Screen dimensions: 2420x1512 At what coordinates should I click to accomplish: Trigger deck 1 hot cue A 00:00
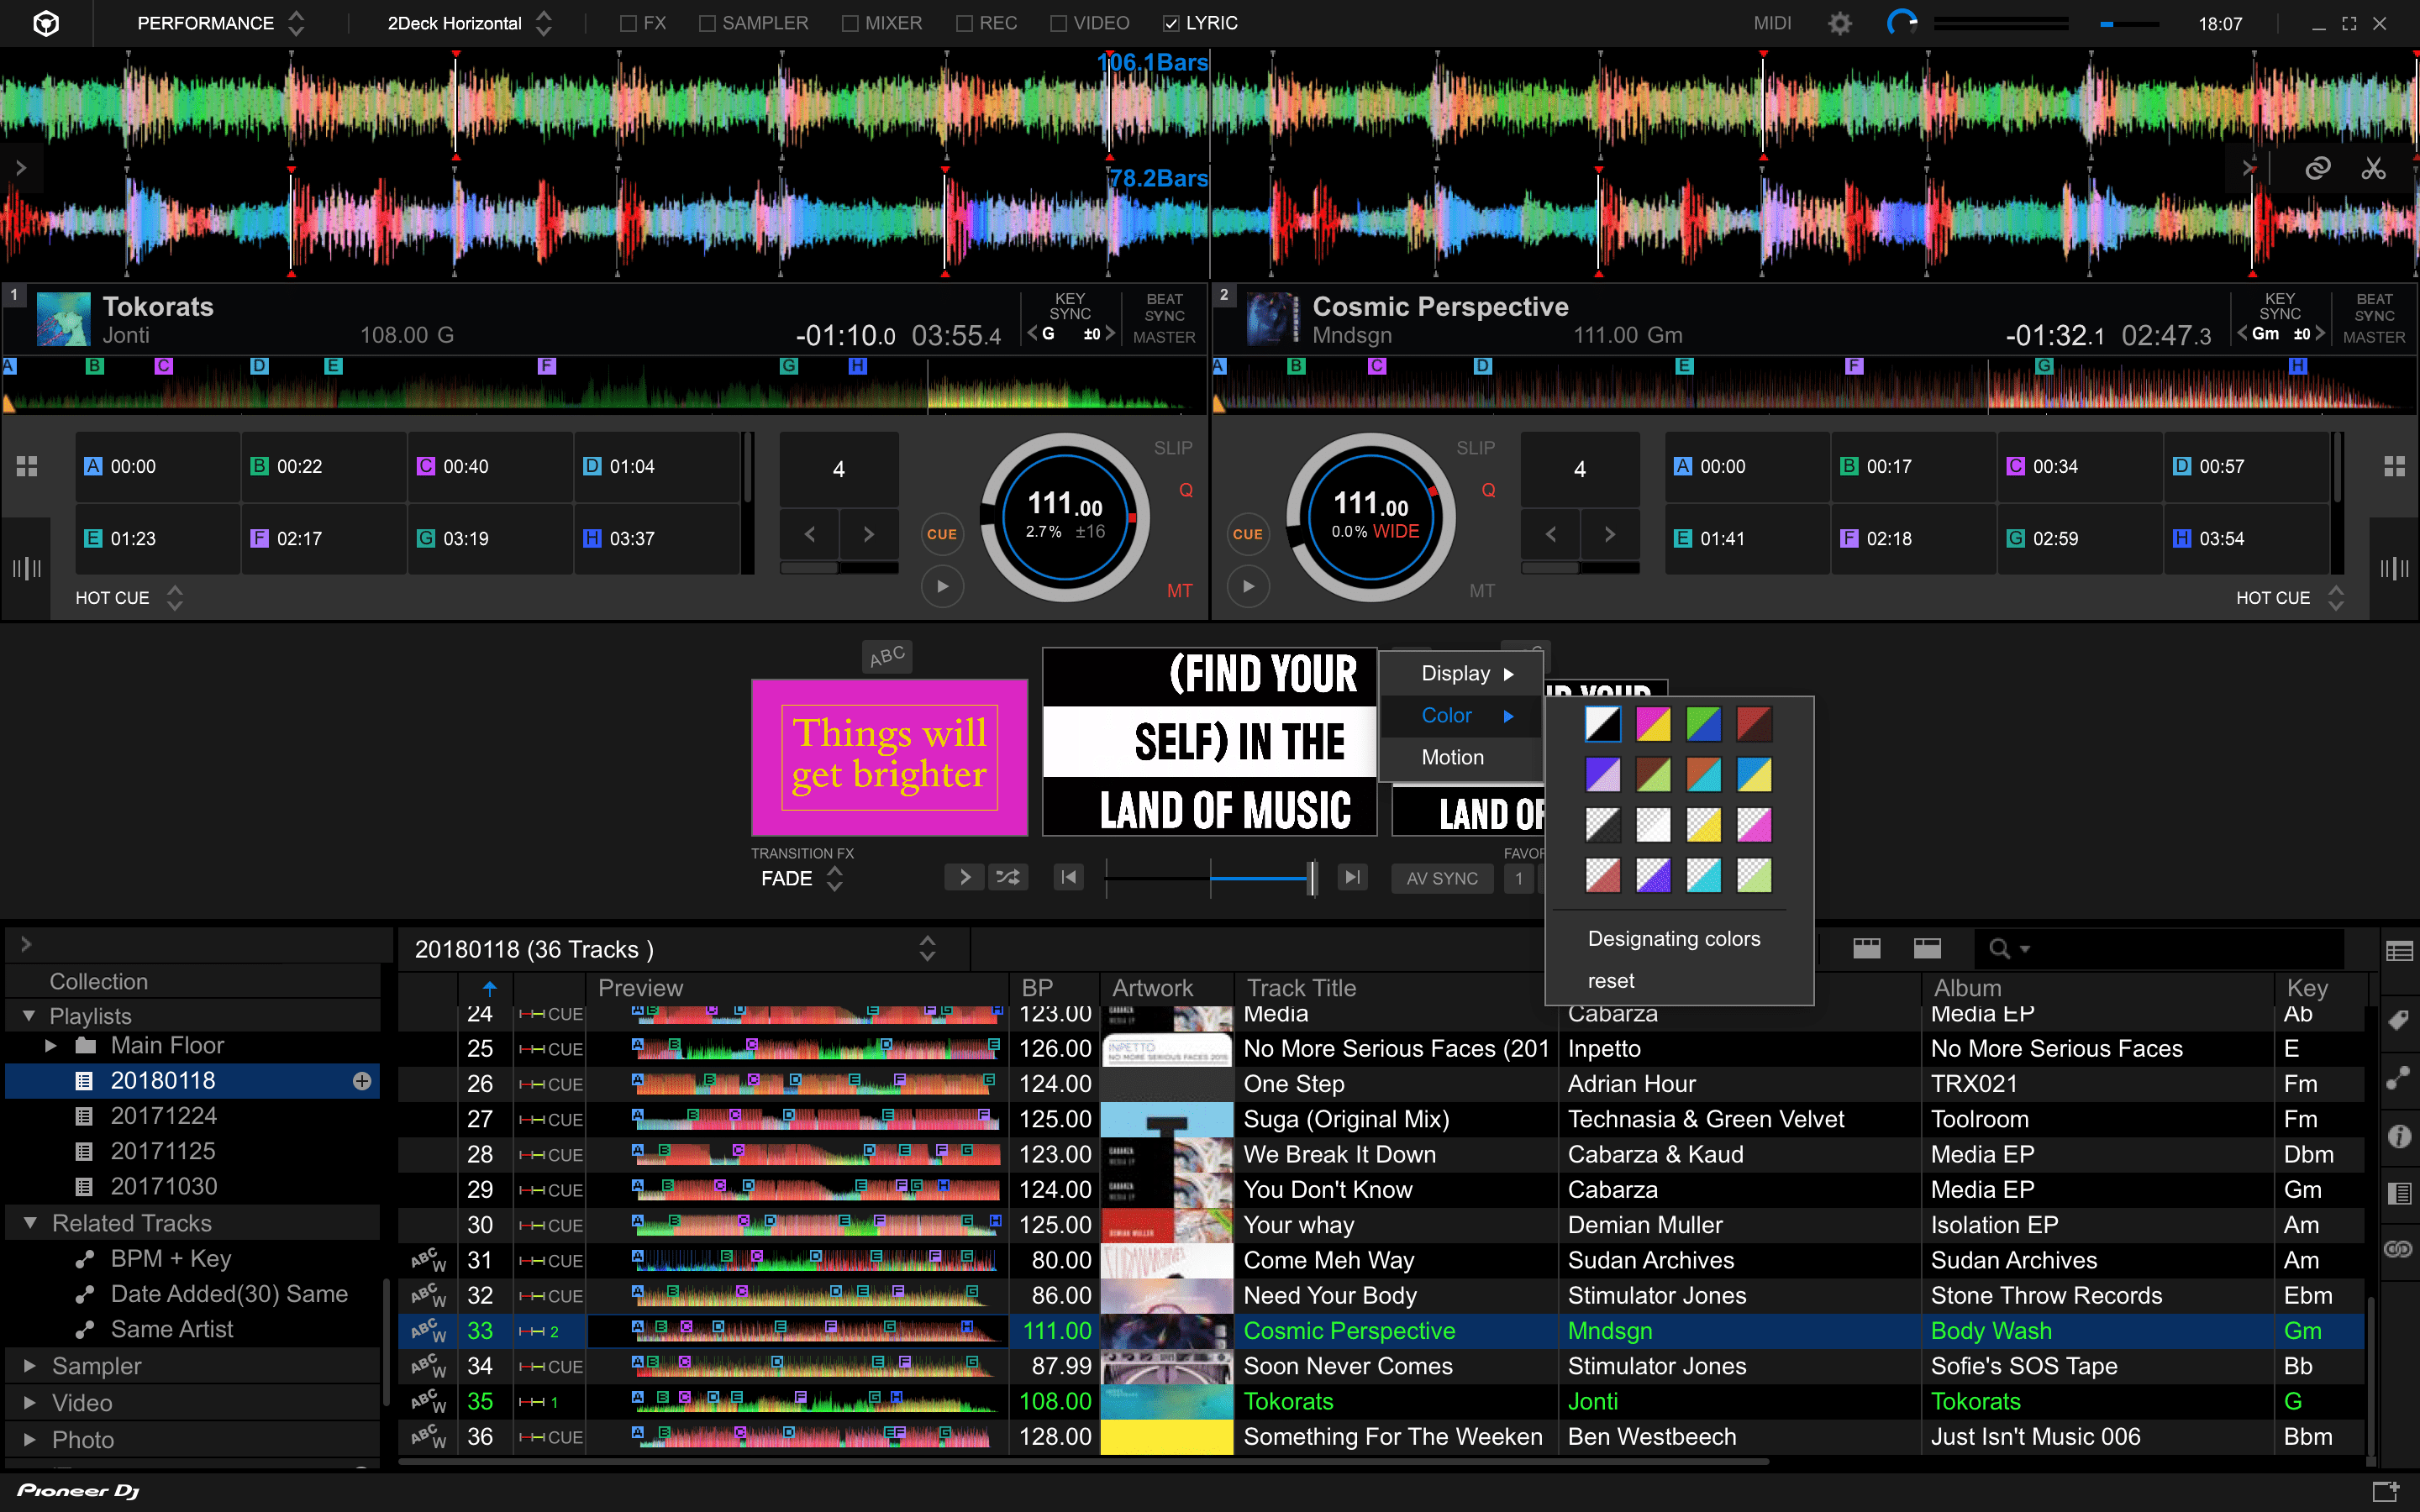point(157,467)
